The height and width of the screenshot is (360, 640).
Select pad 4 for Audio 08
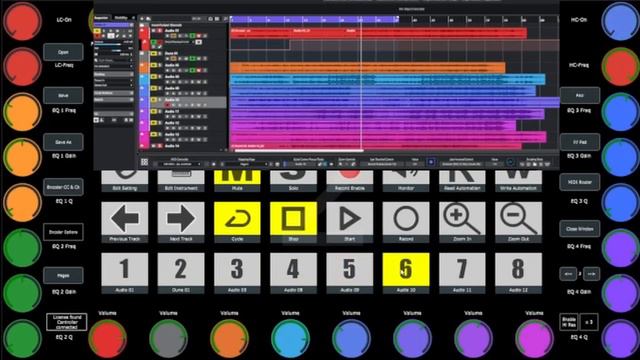(x=293, y=273)
